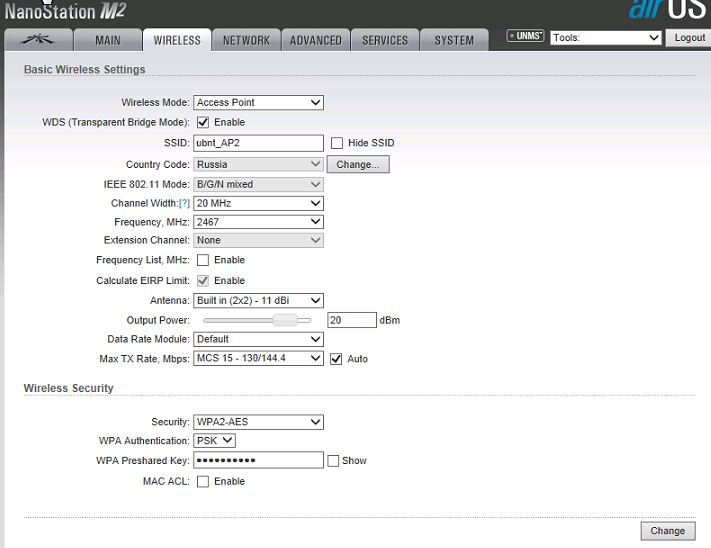Open the Security dropdown set to WPA2-AES
This screenshot has height=548, width=711.
click(x=259, y=422)
